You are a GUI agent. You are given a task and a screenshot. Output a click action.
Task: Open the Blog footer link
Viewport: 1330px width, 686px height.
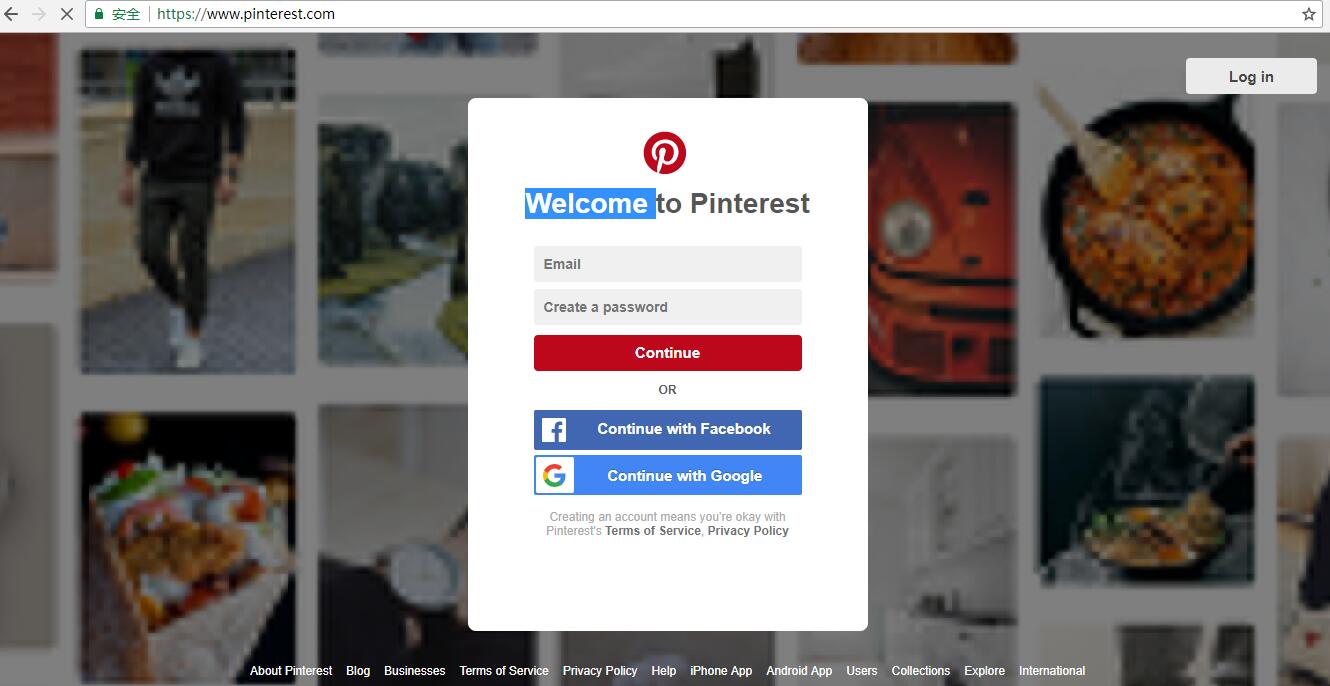[358, 671]
